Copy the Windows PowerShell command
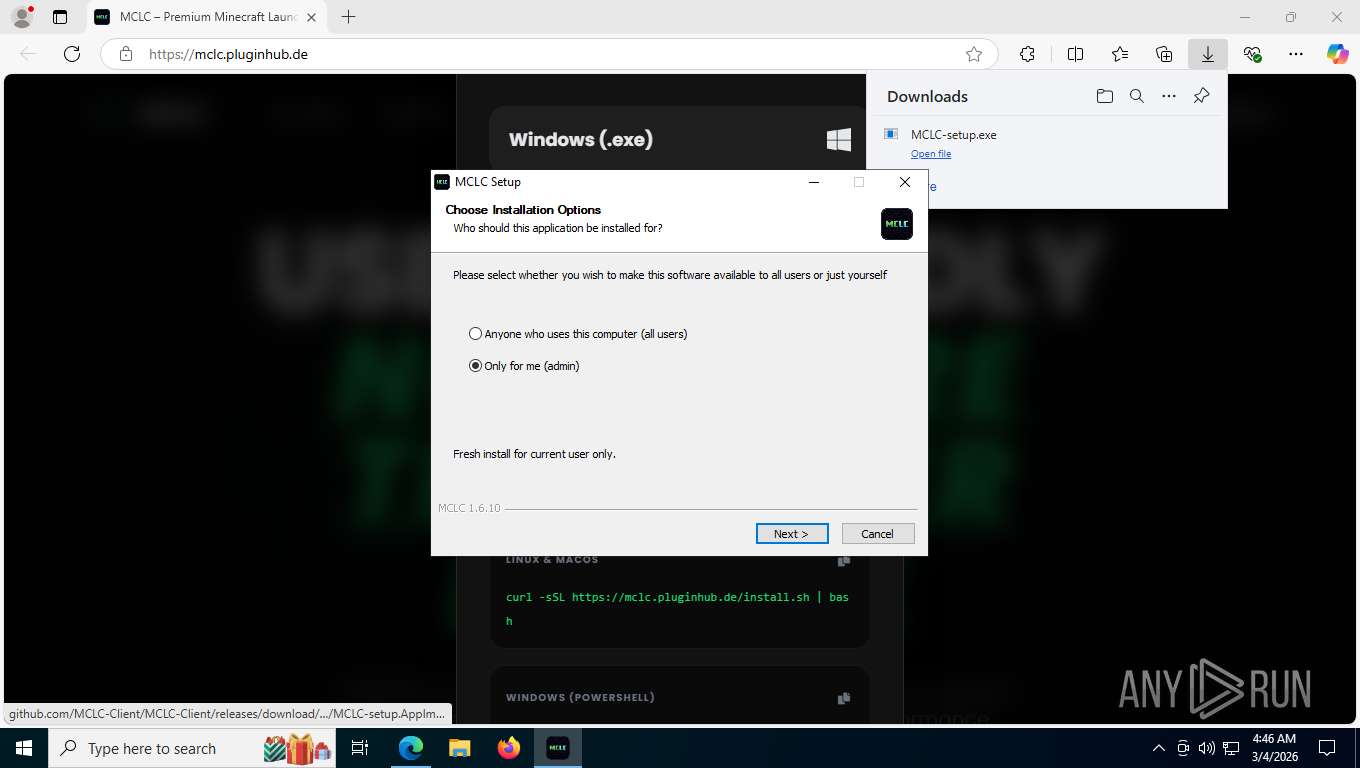The height and width of the screenshot is (768, 1360). click(844, 698)
